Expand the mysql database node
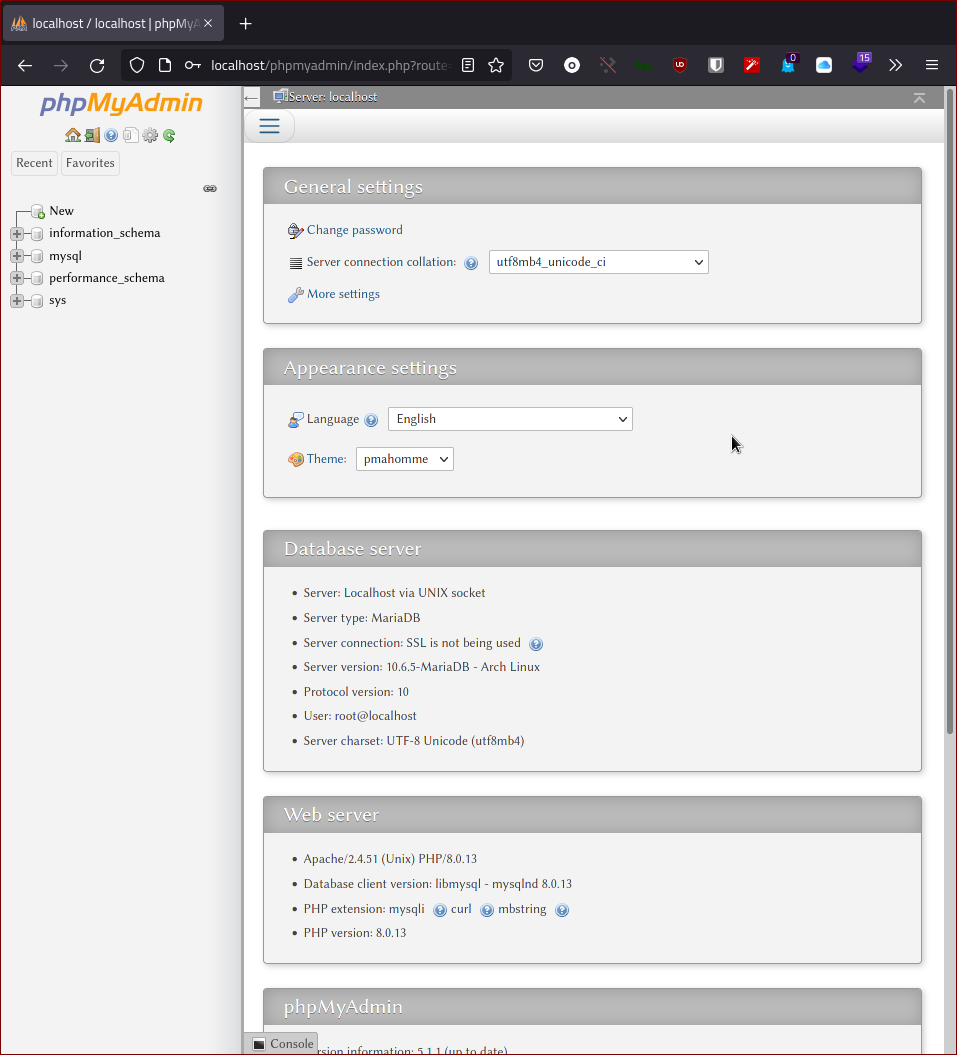The image size is (957, 1055). tap(17, 256)
